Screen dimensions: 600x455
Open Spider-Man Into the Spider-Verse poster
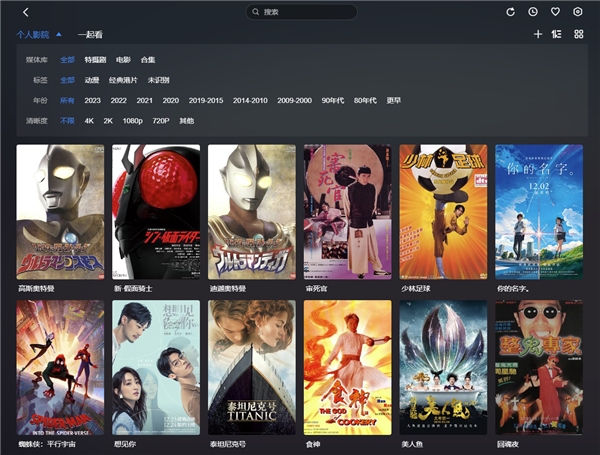pos(60,367)
